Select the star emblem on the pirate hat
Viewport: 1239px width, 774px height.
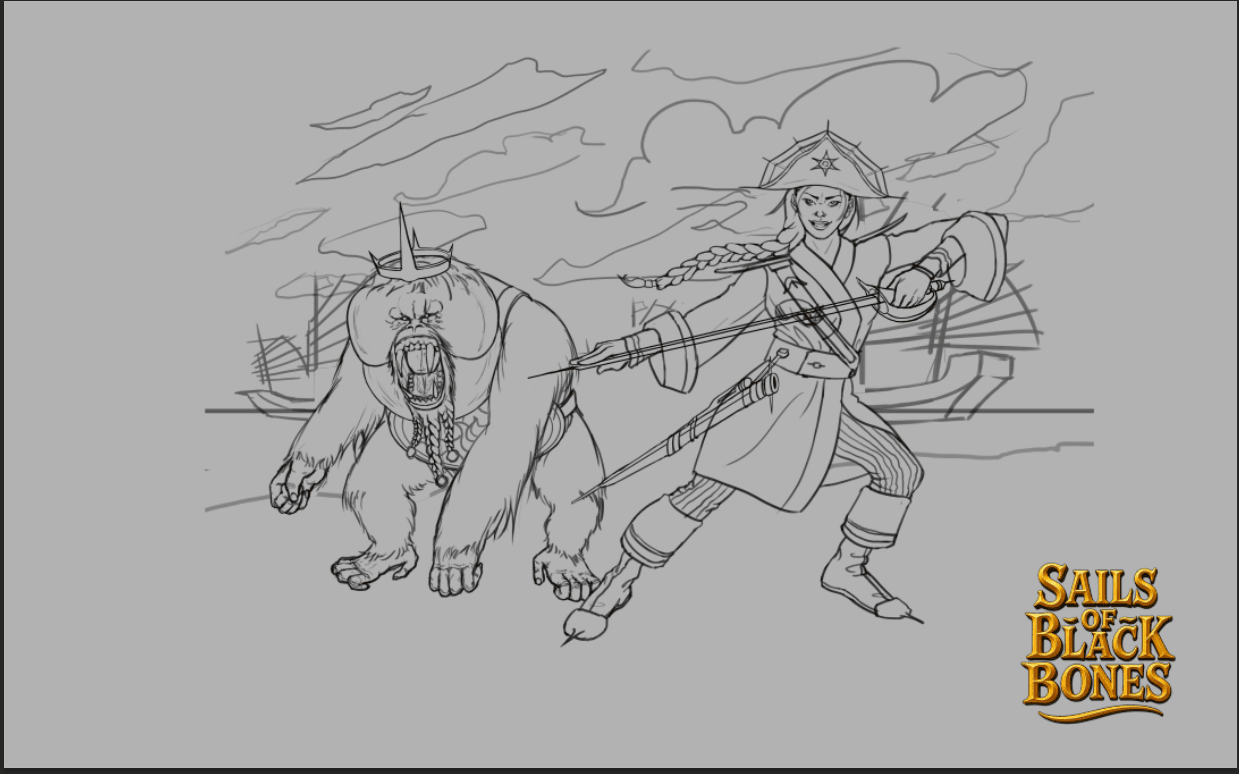pos(824,164)
